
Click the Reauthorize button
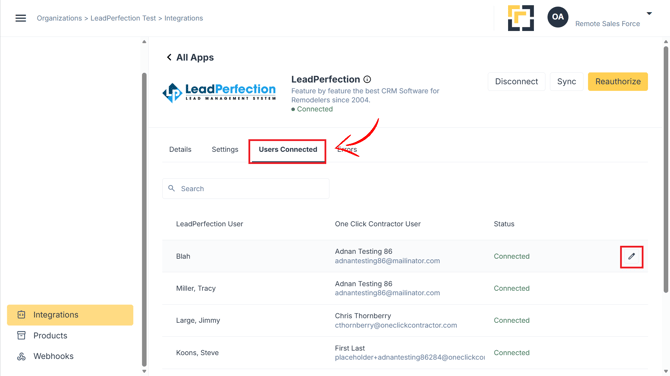pyautogui.click(x=618, y=82)
